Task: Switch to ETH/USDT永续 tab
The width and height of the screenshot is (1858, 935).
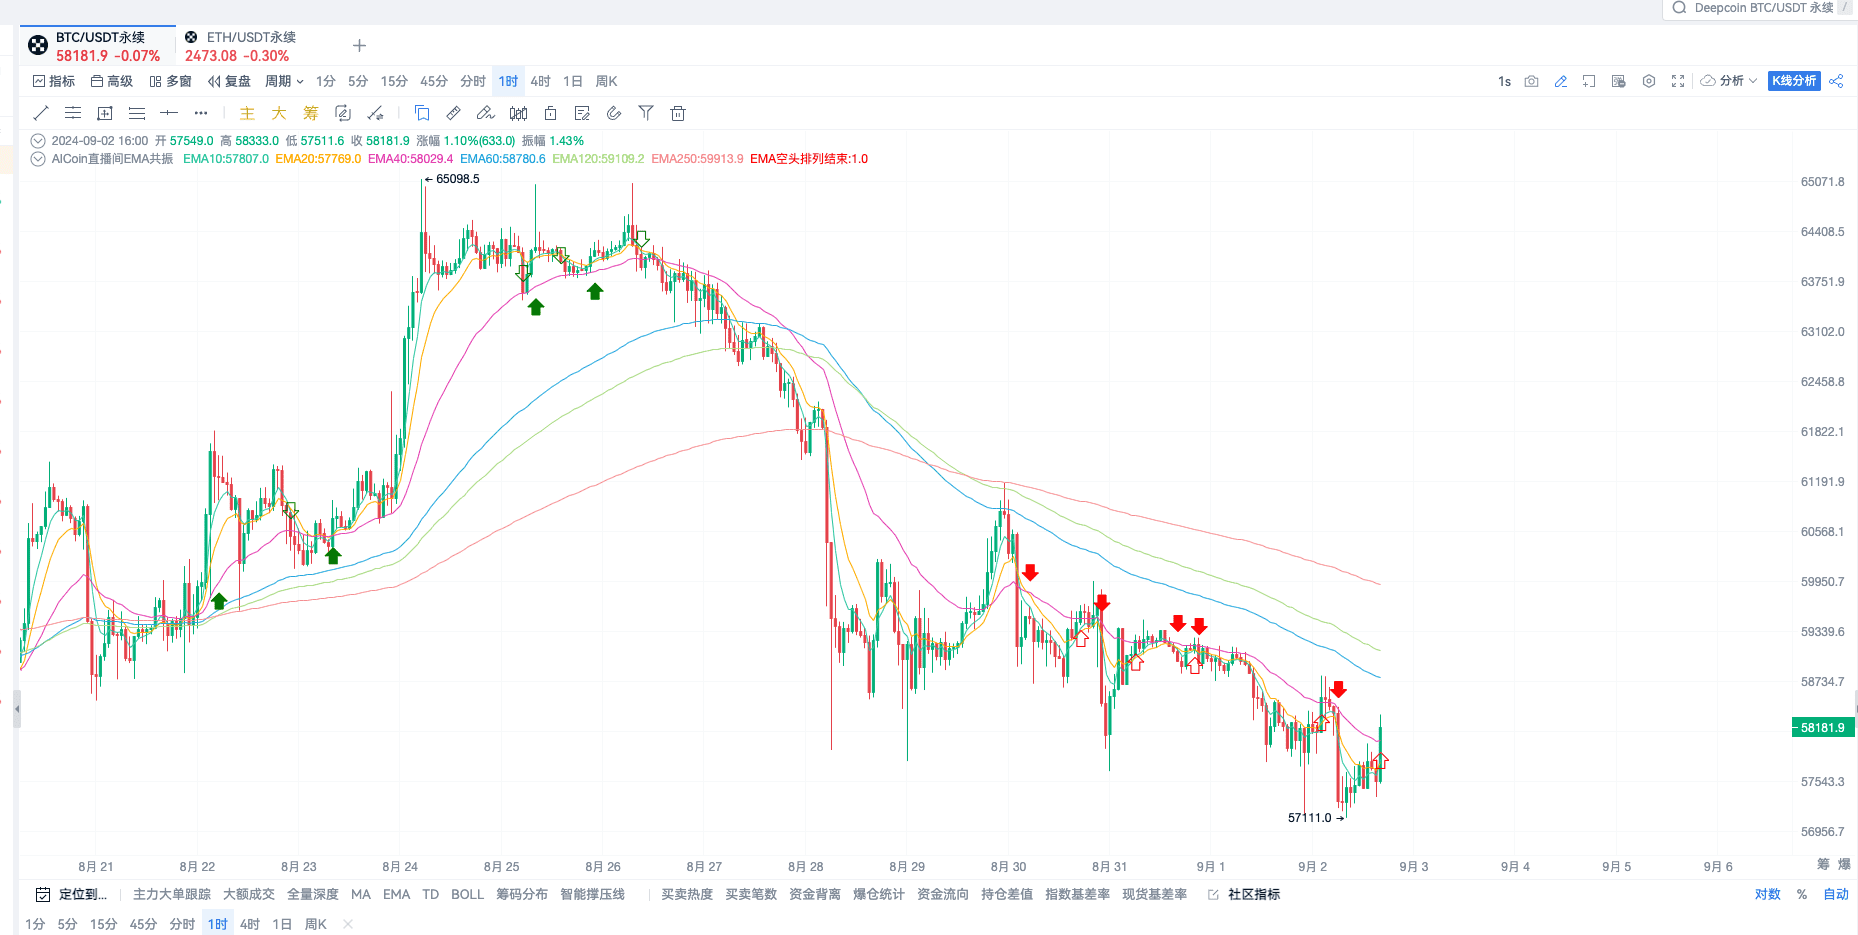Action: [240, 46]
